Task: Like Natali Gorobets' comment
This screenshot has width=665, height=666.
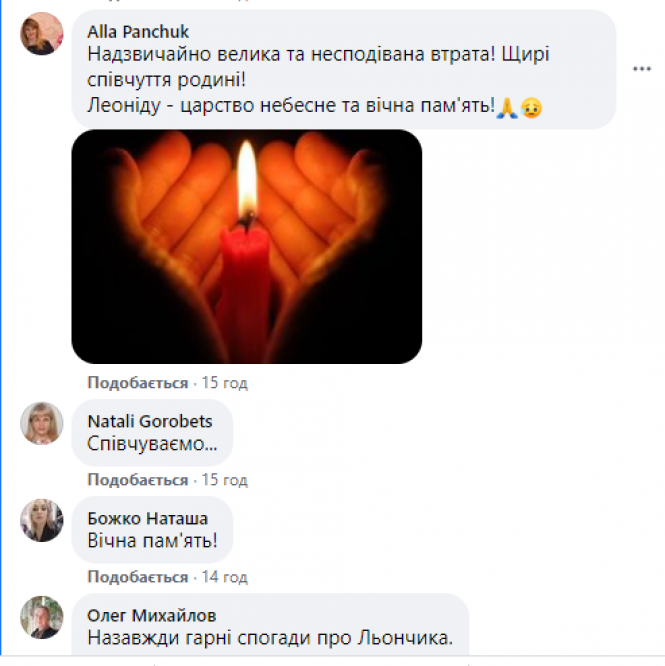Action: 138,480
